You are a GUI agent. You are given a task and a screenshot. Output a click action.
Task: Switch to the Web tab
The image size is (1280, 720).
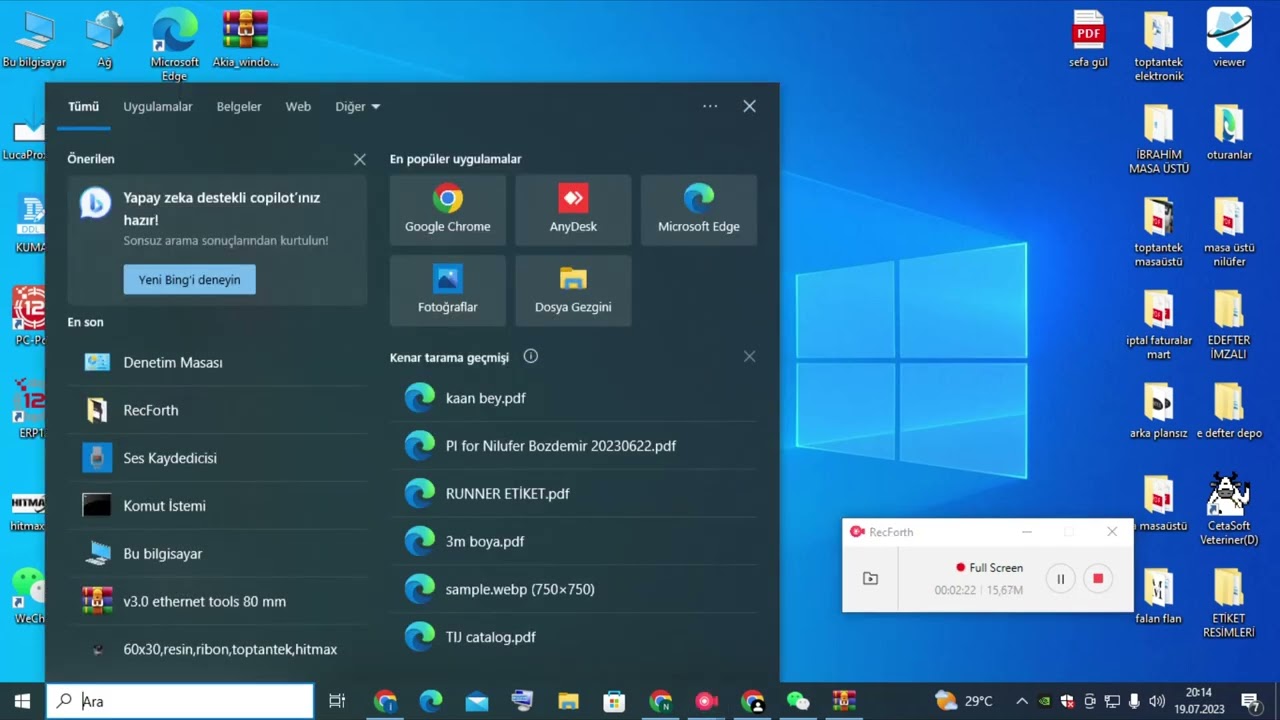tap(298, 106)
